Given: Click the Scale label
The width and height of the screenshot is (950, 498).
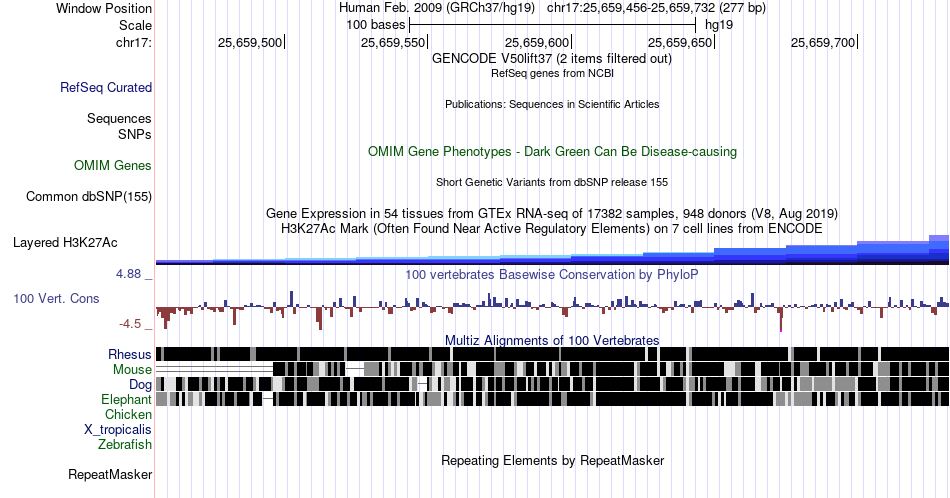Looking at the screenshot, I should [136, 25].
